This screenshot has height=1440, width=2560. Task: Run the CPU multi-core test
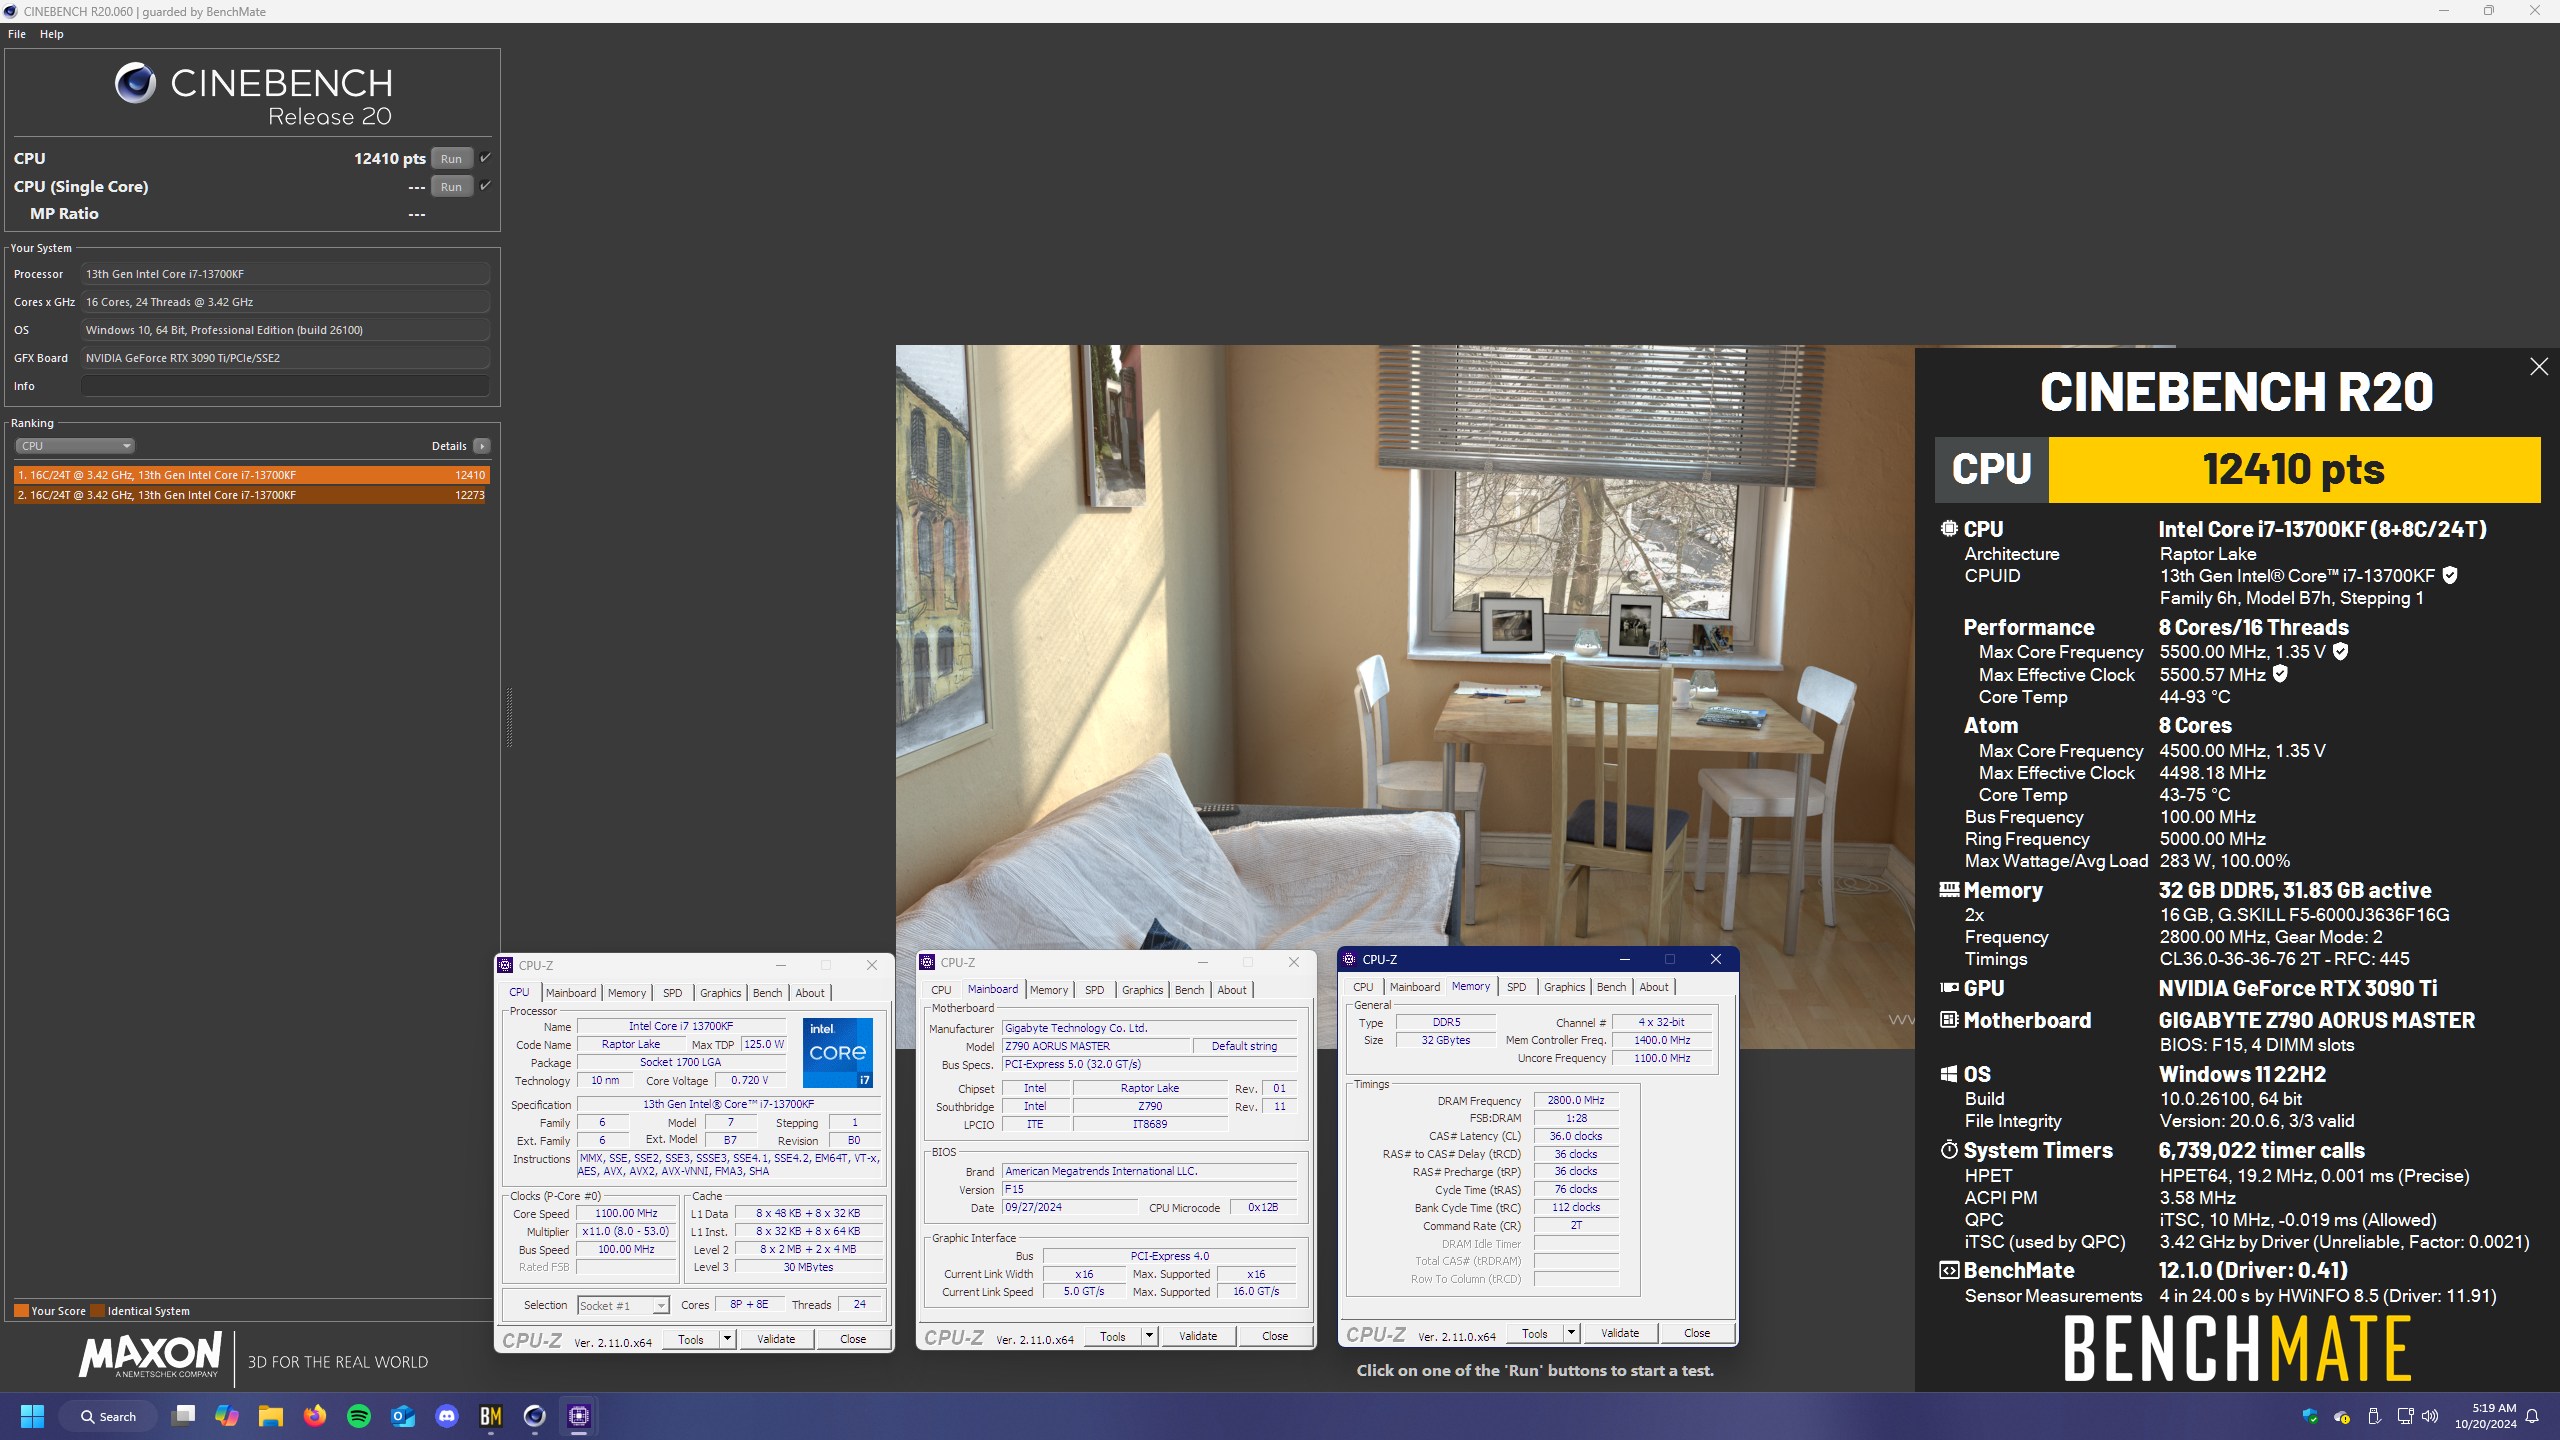pyautogui.click(x=451, y=158)
